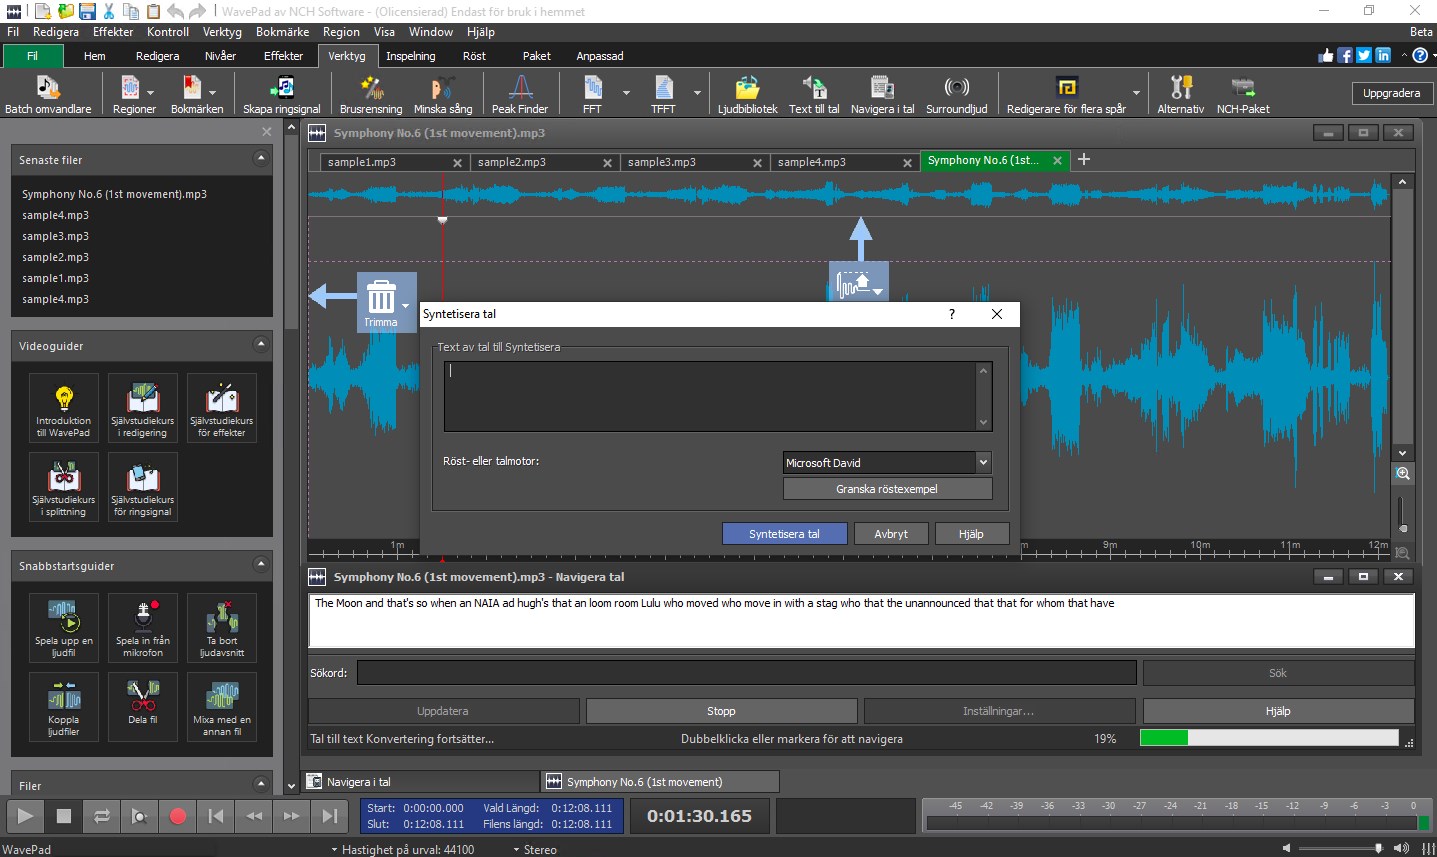Open the Brusrensning tool
1437x857 pixels.
click(x=370, y=93)
